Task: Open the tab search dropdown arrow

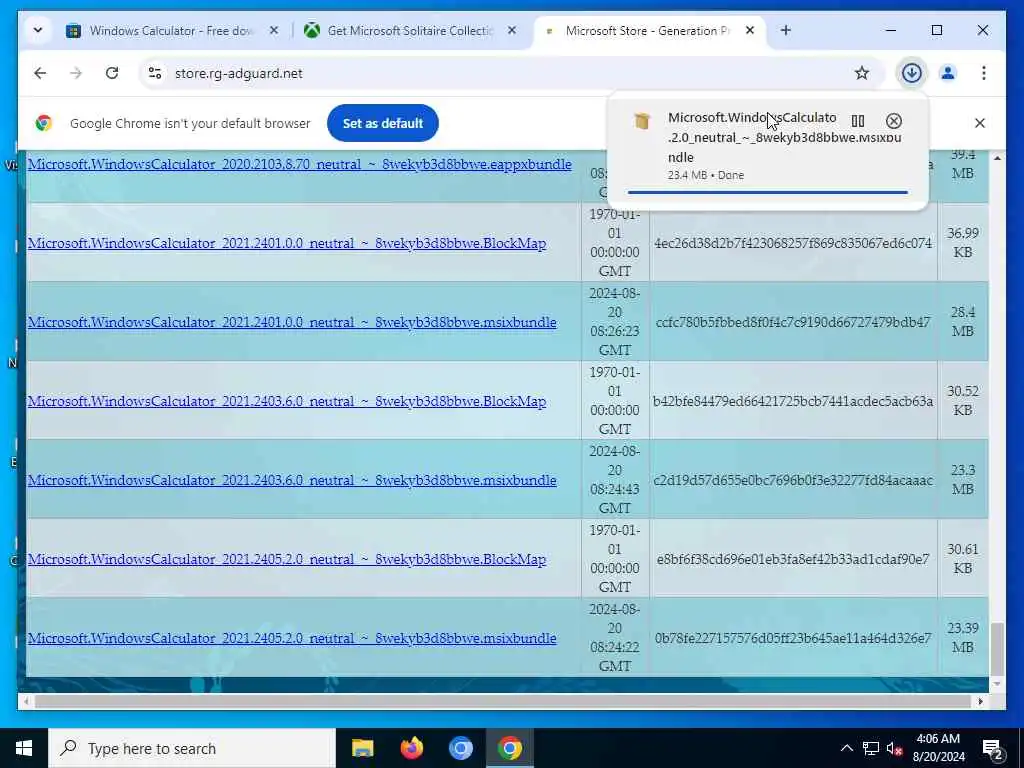Action: click(x=38, y=31)
